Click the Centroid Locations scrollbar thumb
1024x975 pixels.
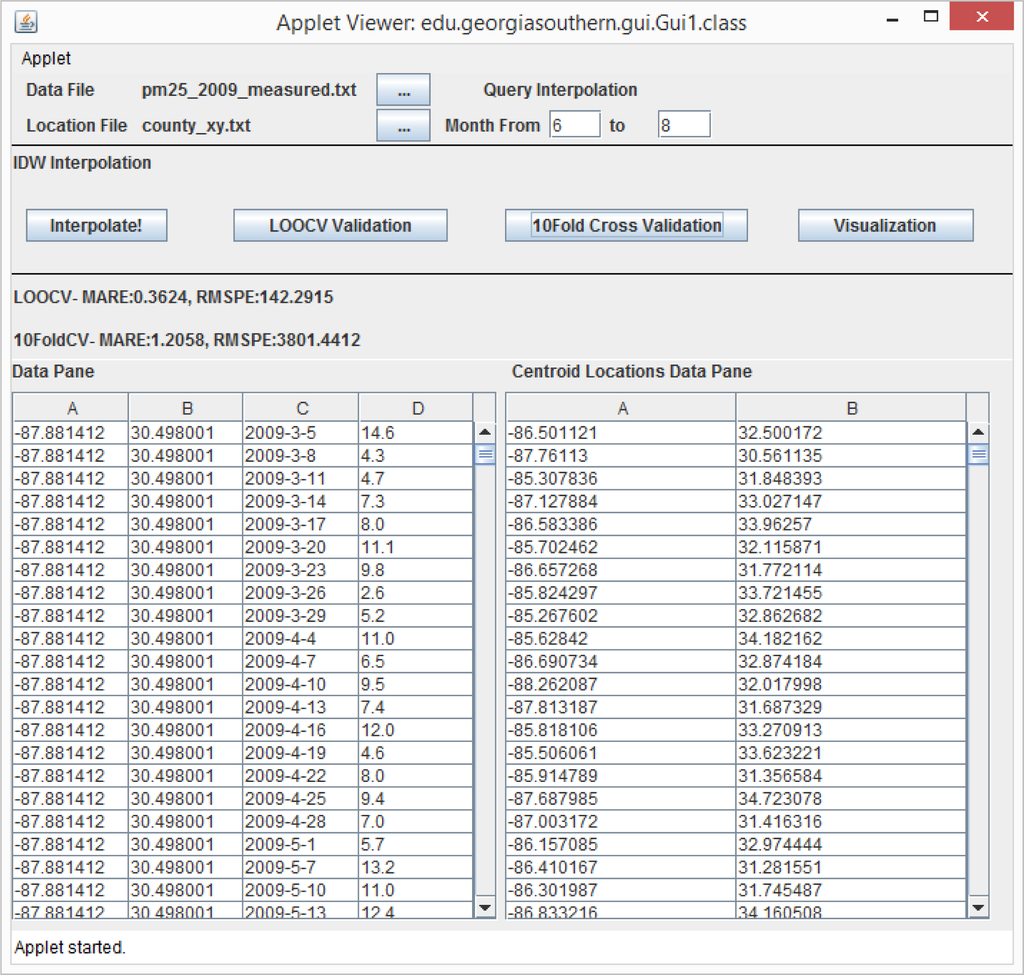tap(979, 454)
